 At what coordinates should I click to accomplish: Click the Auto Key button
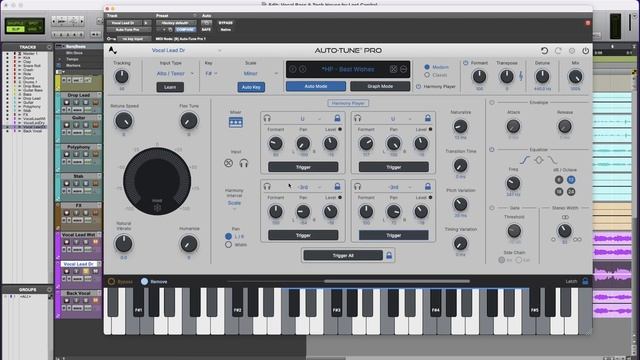click(x=251, y=87)
